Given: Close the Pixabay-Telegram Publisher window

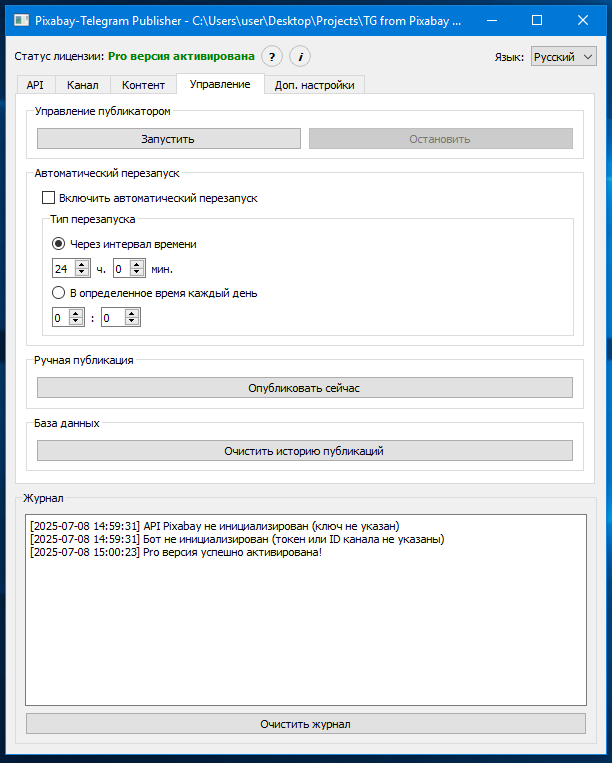Looking at the screenshot, I should tap(583, 20).
